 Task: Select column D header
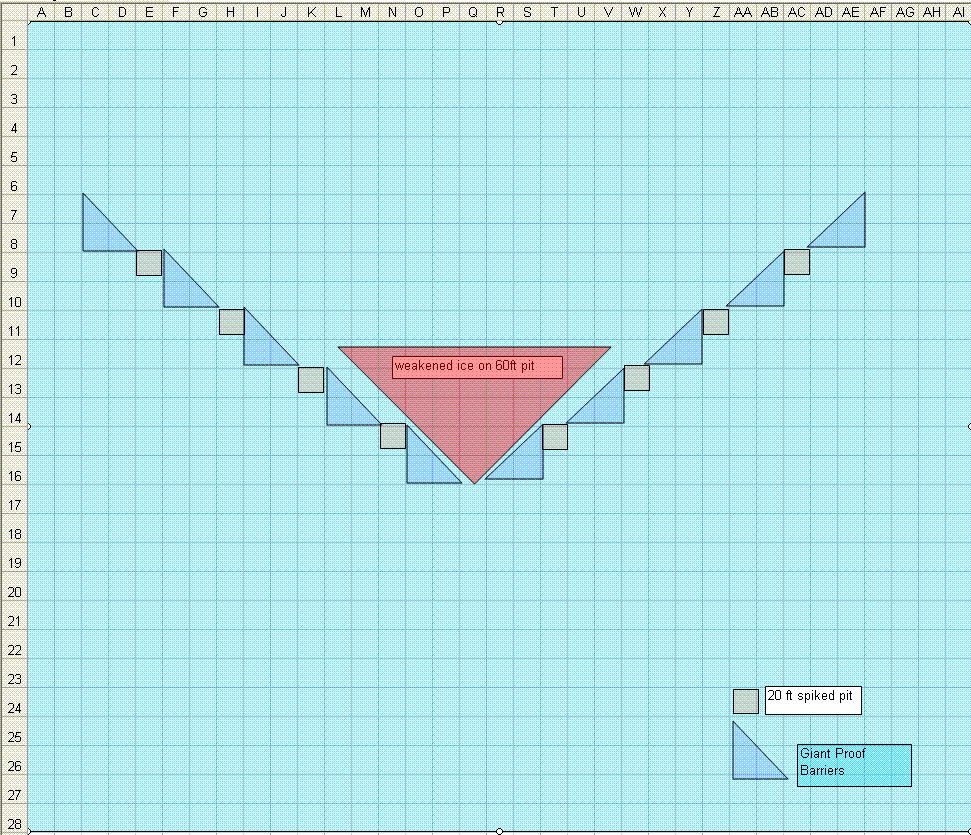point(122,12)
